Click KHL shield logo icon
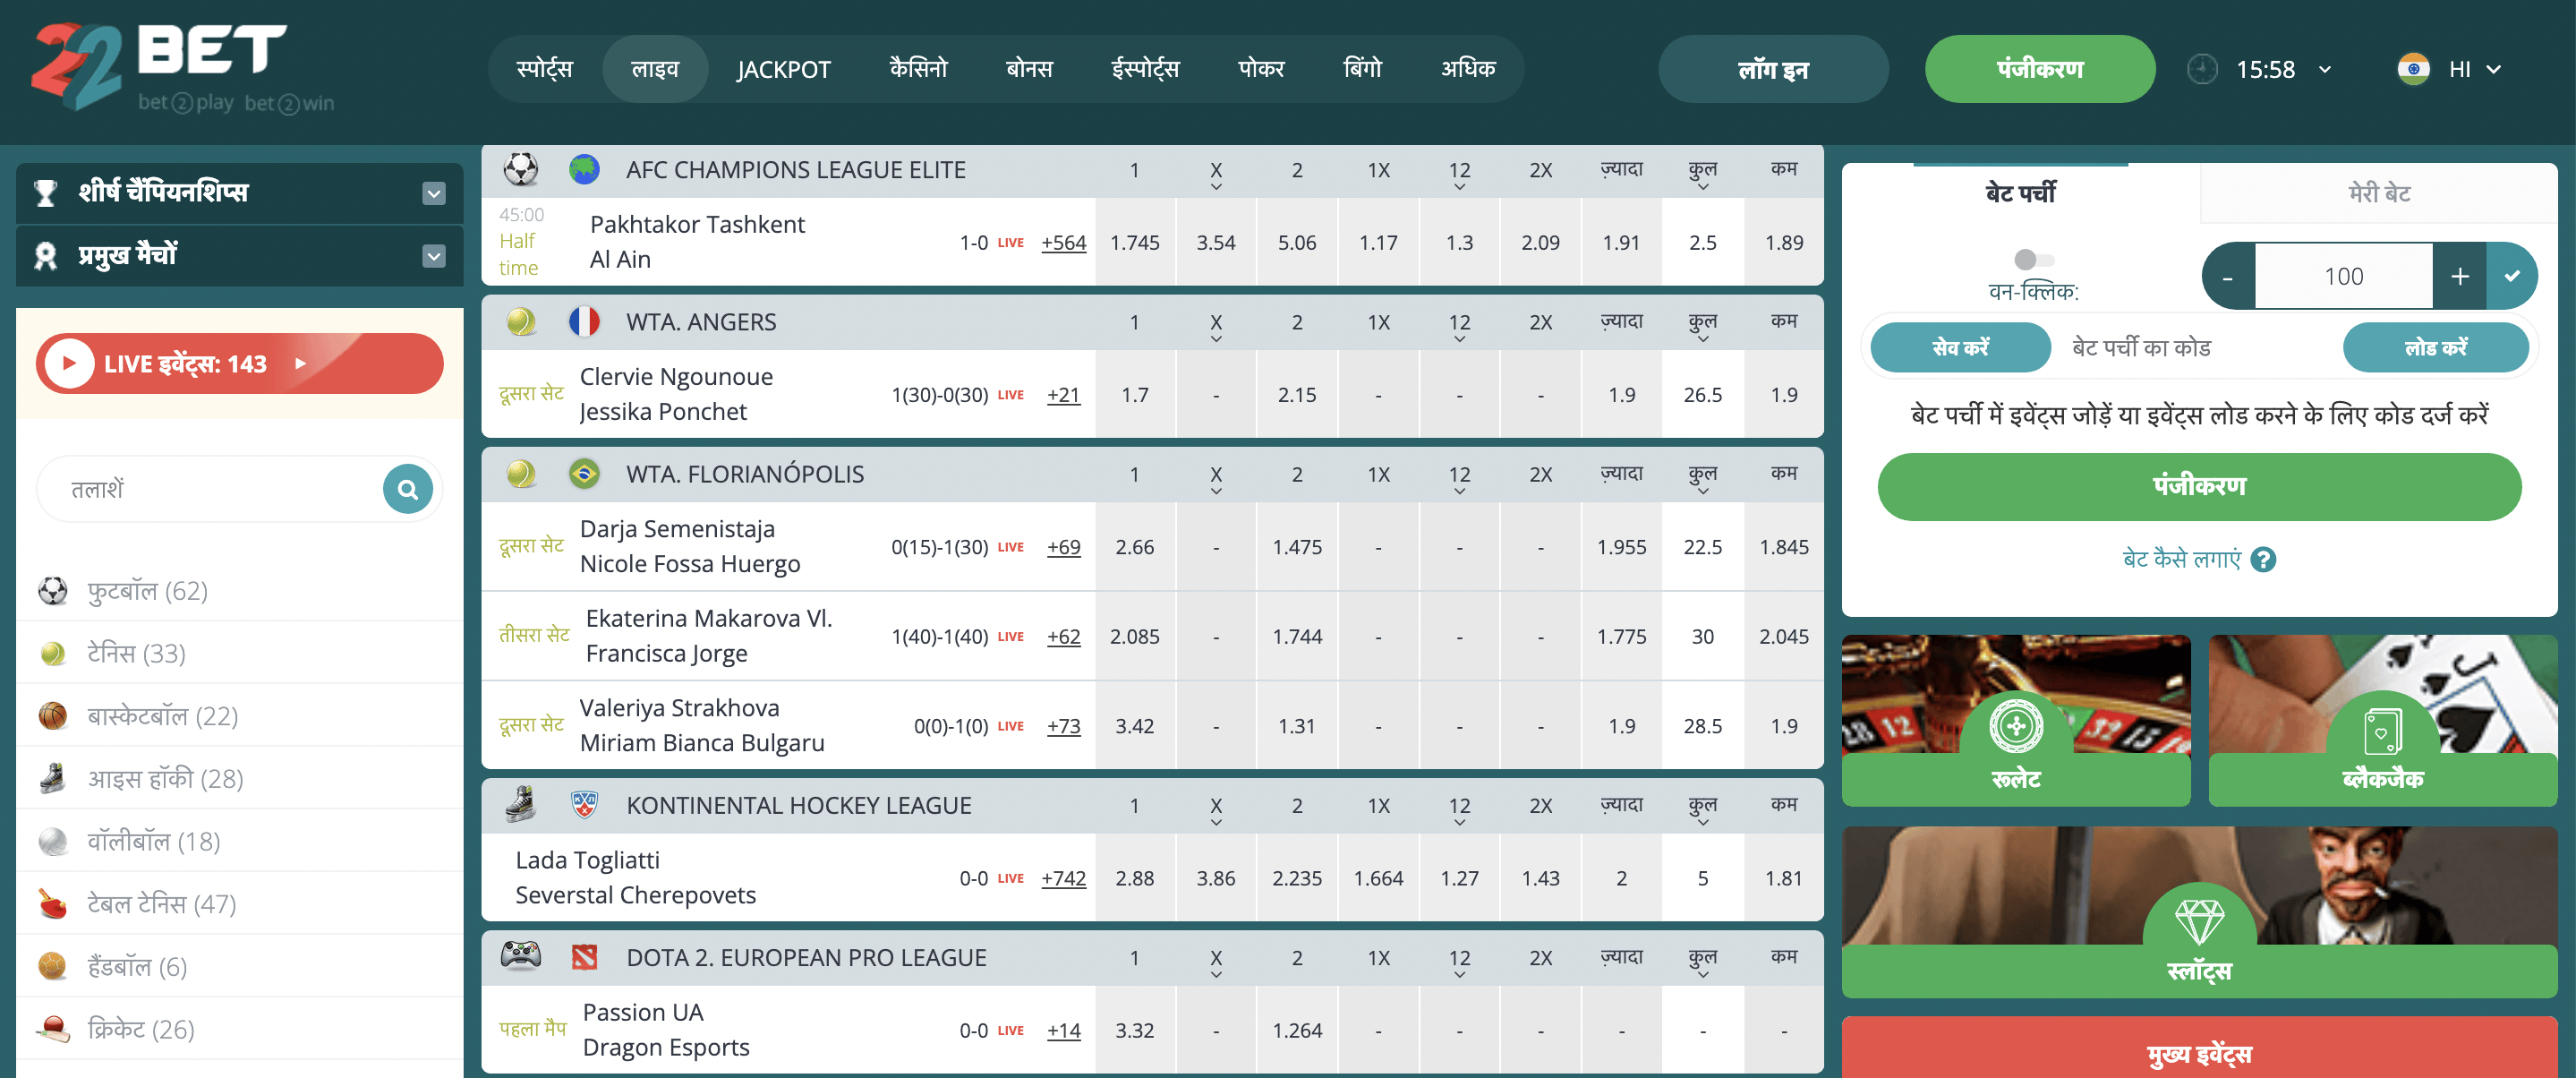This screenshot has width=2576, height=1078. (584, 804)
